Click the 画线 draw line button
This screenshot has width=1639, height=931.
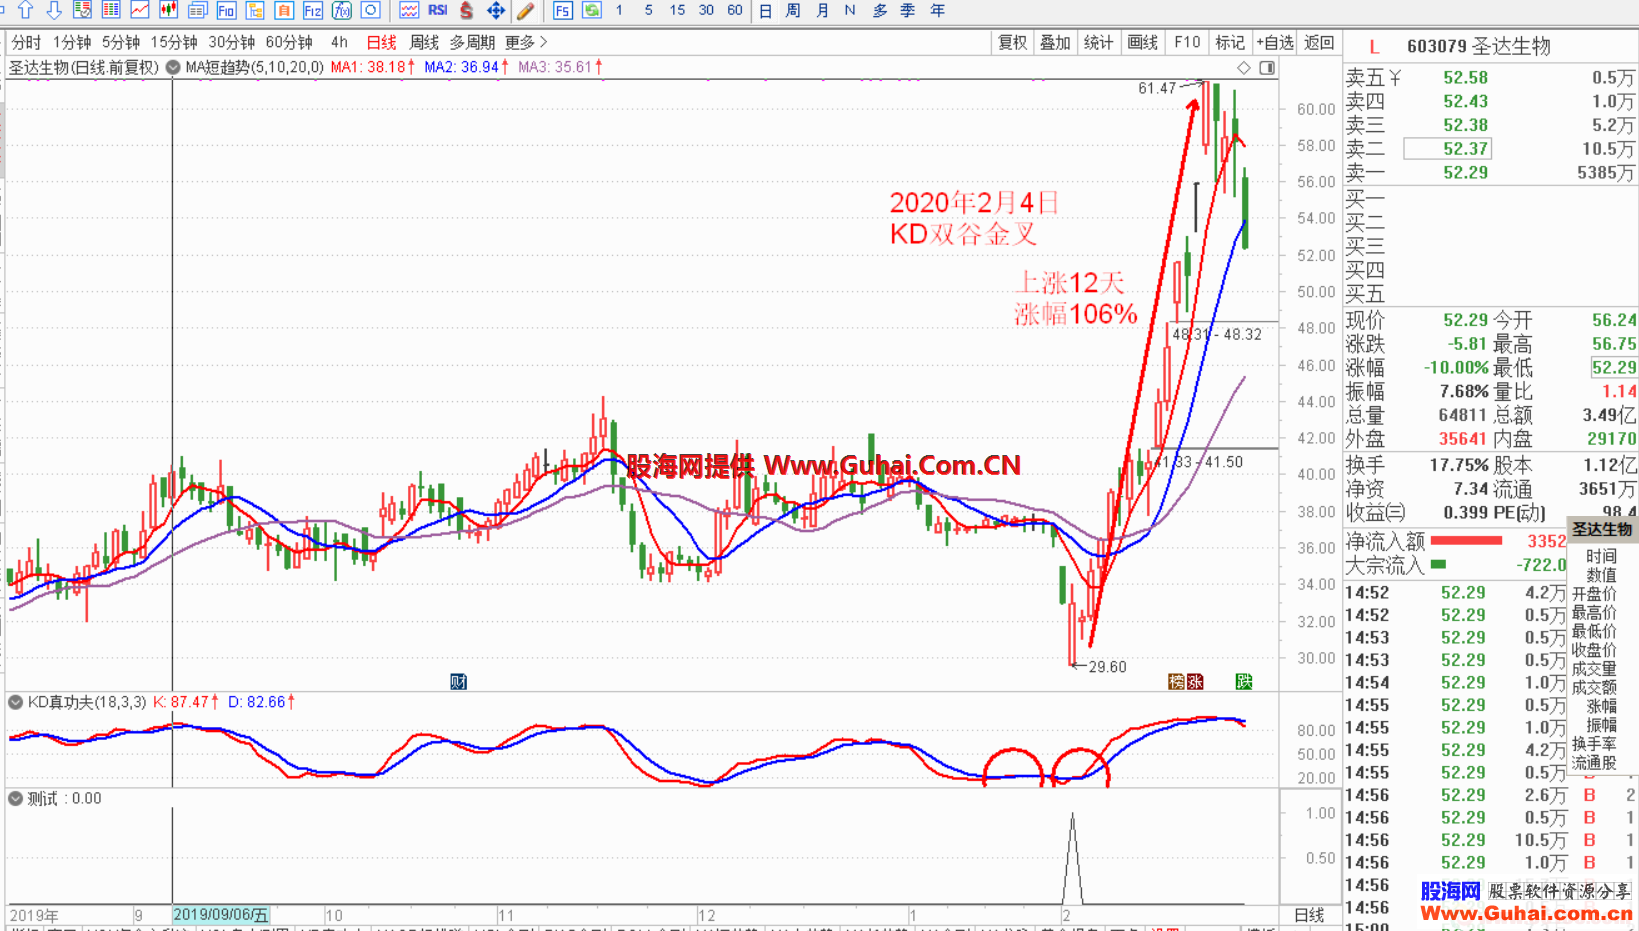pyautogui.click(x=1142, y=42)
